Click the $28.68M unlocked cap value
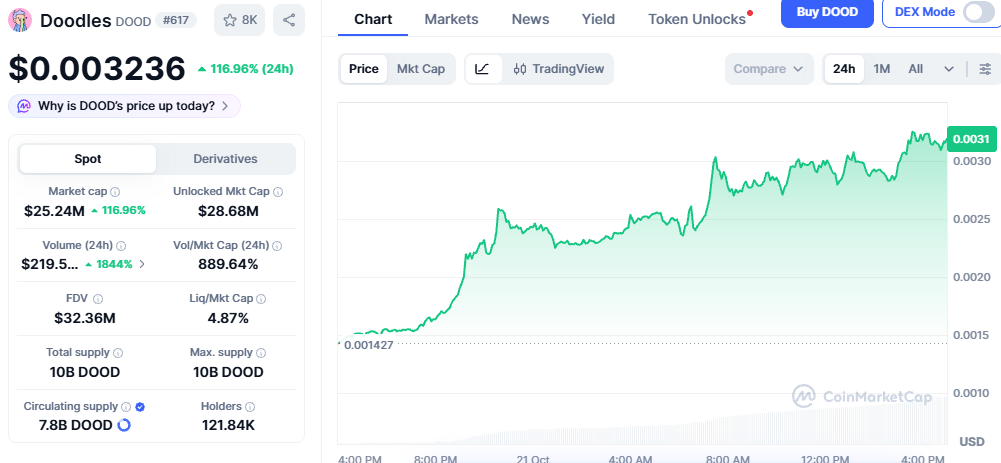The width and height of the screenshot is (1001, 463). 229,210
